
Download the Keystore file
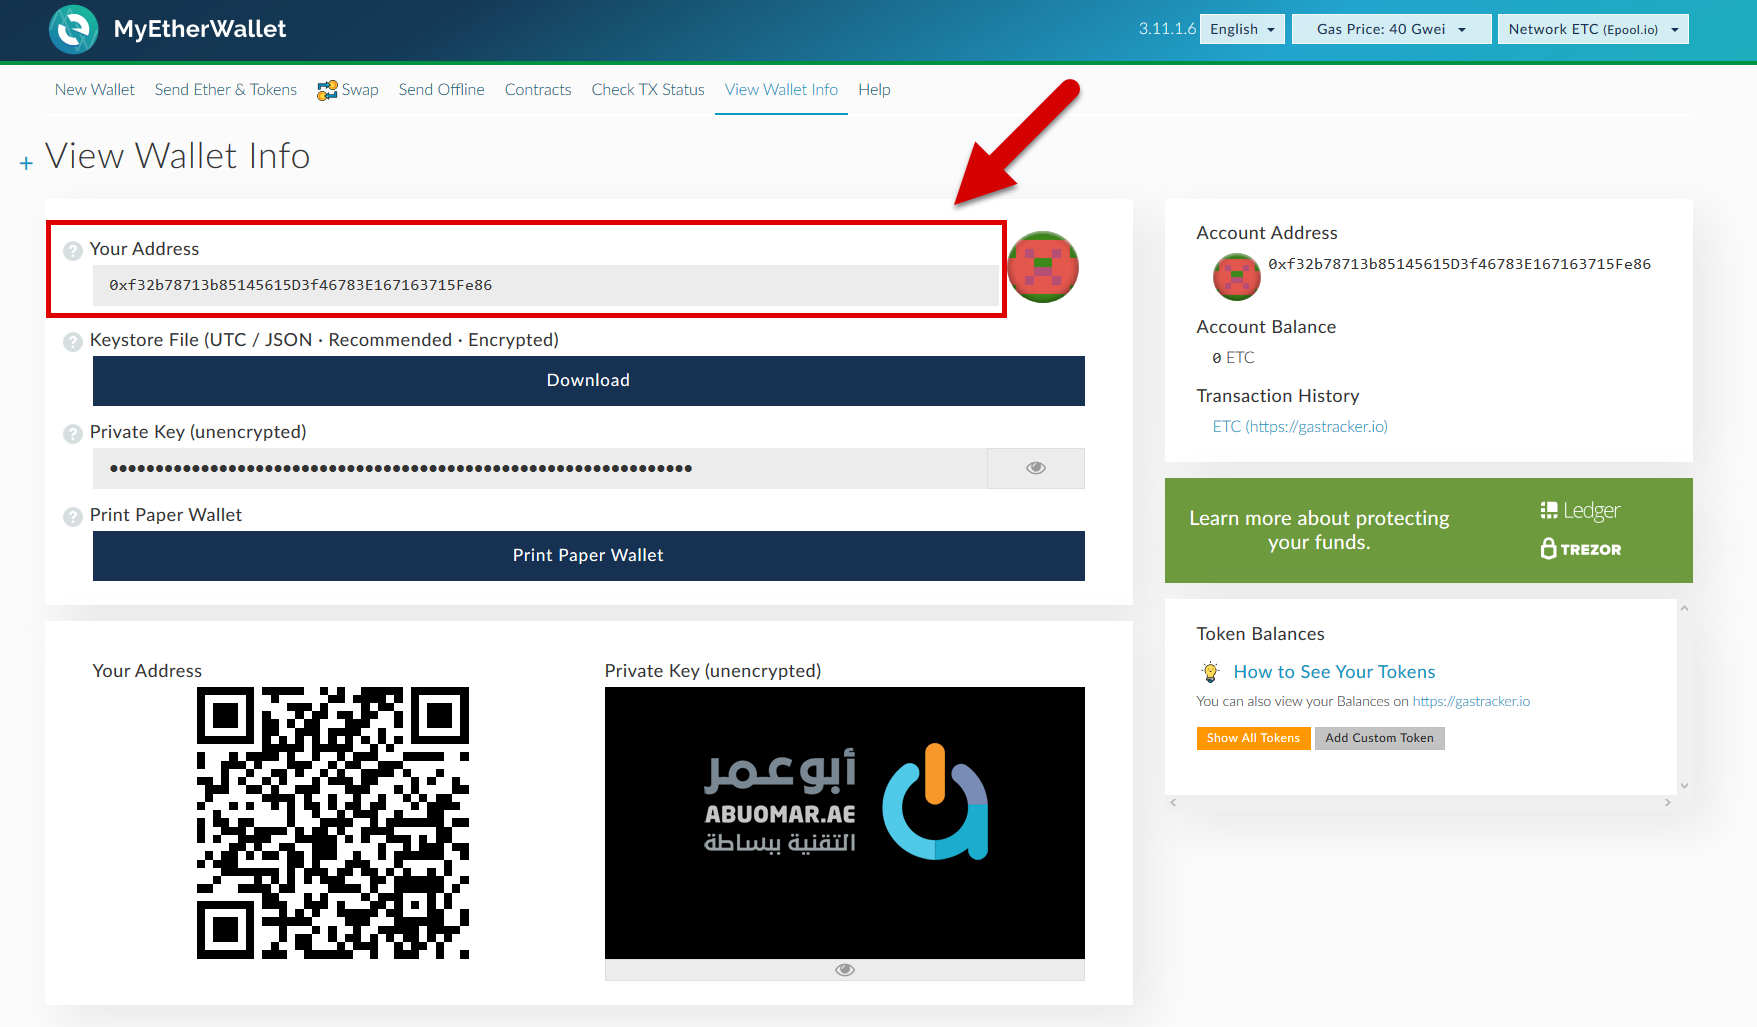[x=588, y=381]
